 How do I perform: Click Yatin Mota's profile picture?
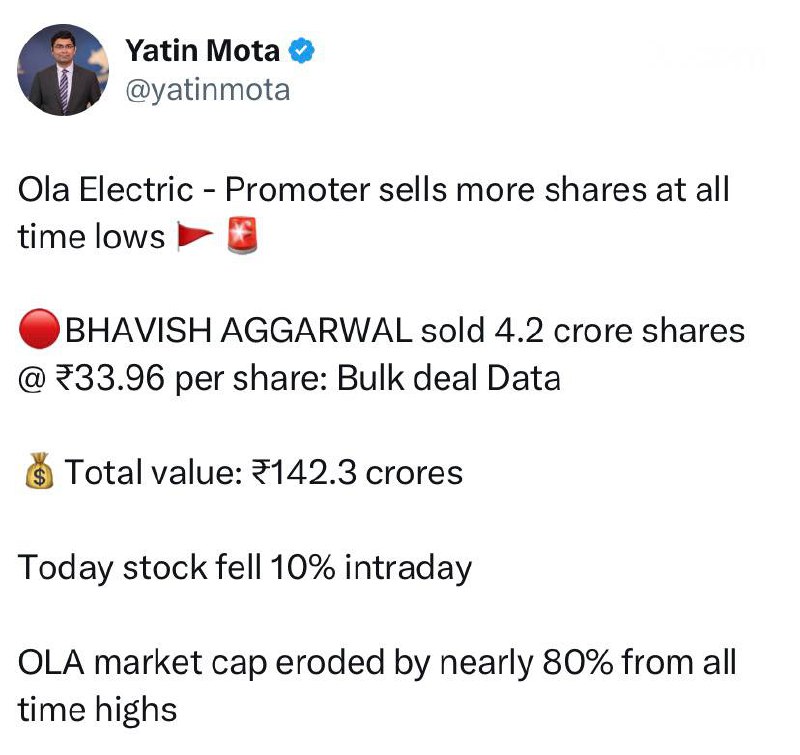point(63,69)
